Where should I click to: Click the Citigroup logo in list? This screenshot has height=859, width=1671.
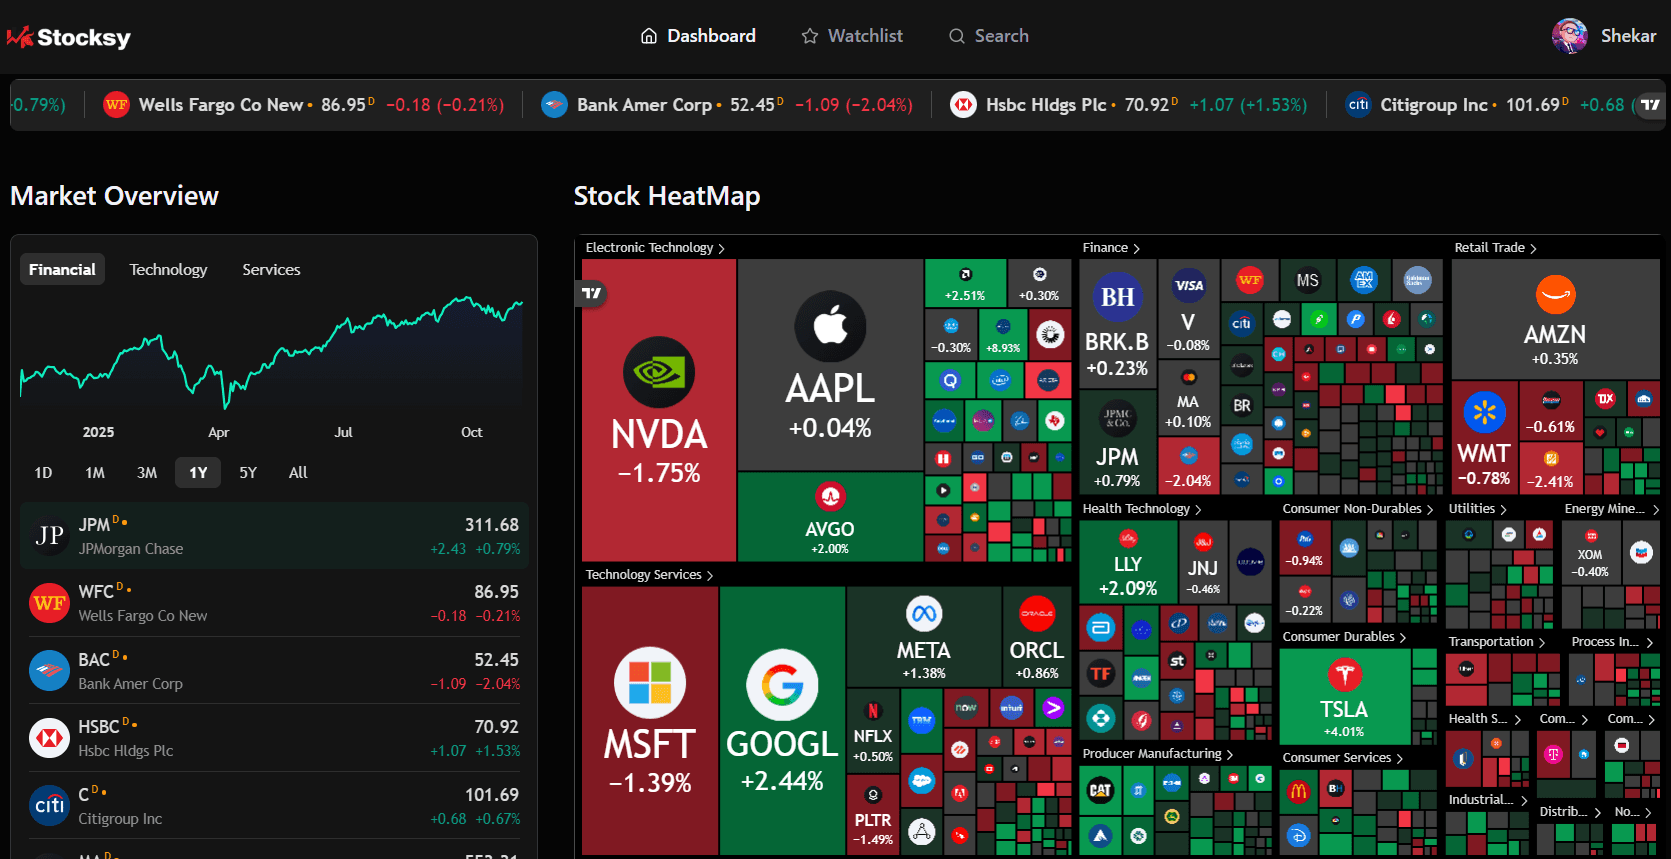click(49, 805)
